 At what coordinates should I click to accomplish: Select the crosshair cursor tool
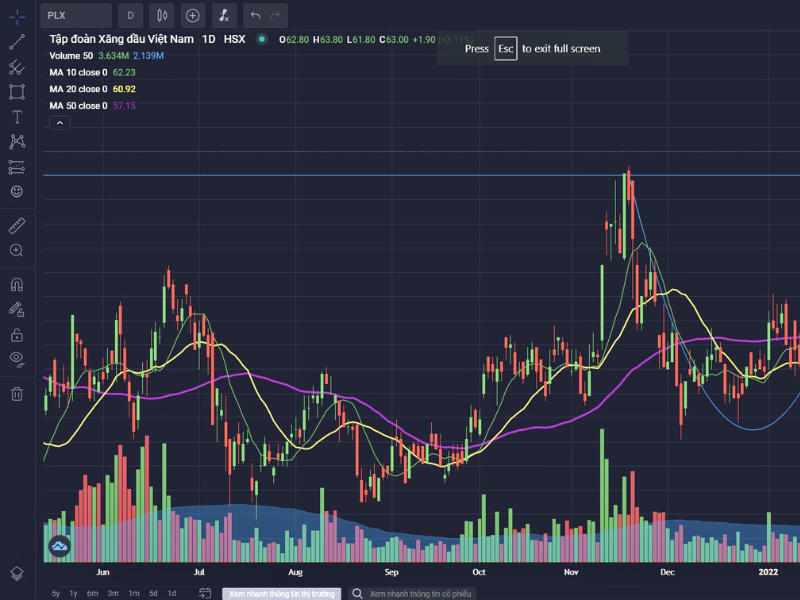pyautogui.click(x=17, y=17)
